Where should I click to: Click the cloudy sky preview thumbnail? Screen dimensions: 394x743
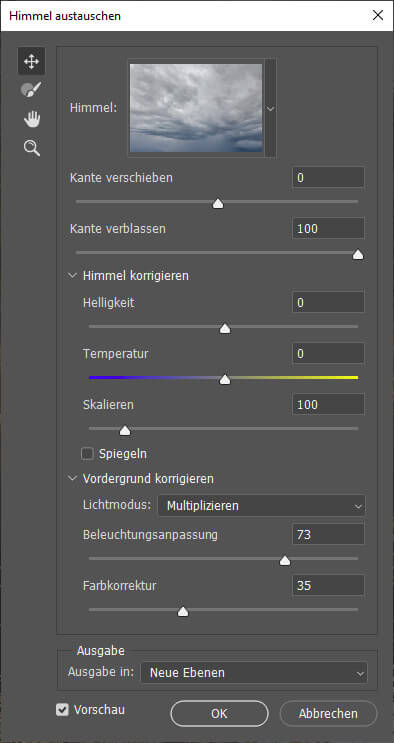pyautogui.click(x=196, y=108)
